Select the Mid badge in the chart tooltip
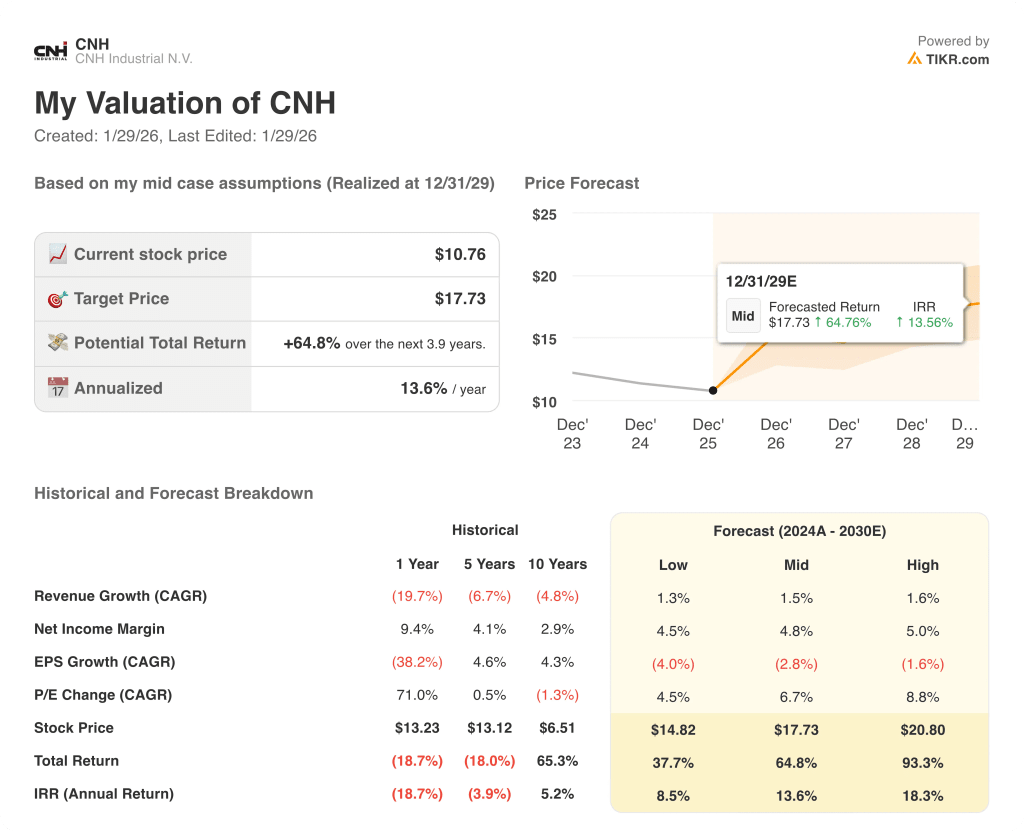1024x832 pixels. click(743, 316)
